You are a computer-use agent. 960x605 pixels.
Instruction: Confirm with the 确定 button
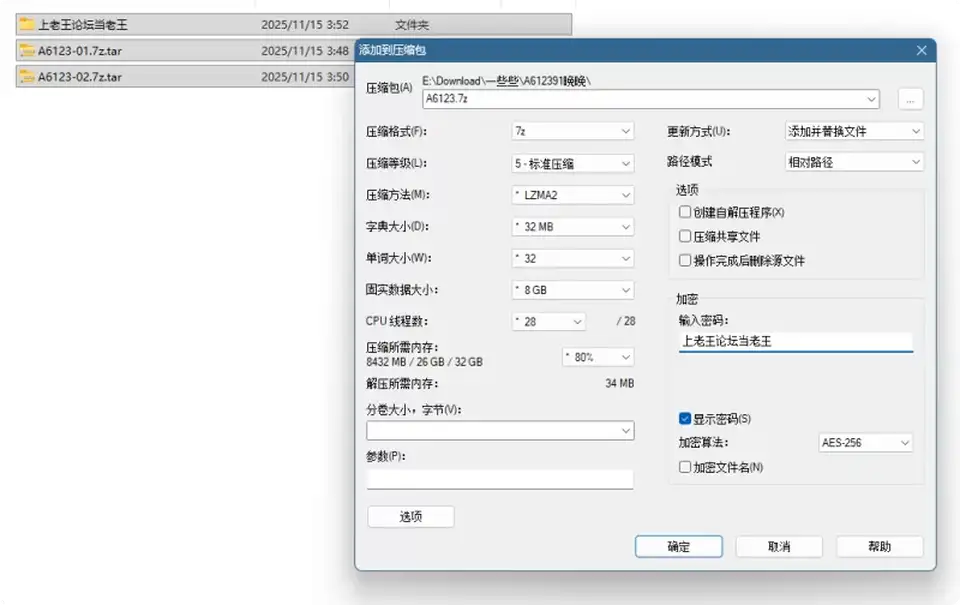click(678, 547)
